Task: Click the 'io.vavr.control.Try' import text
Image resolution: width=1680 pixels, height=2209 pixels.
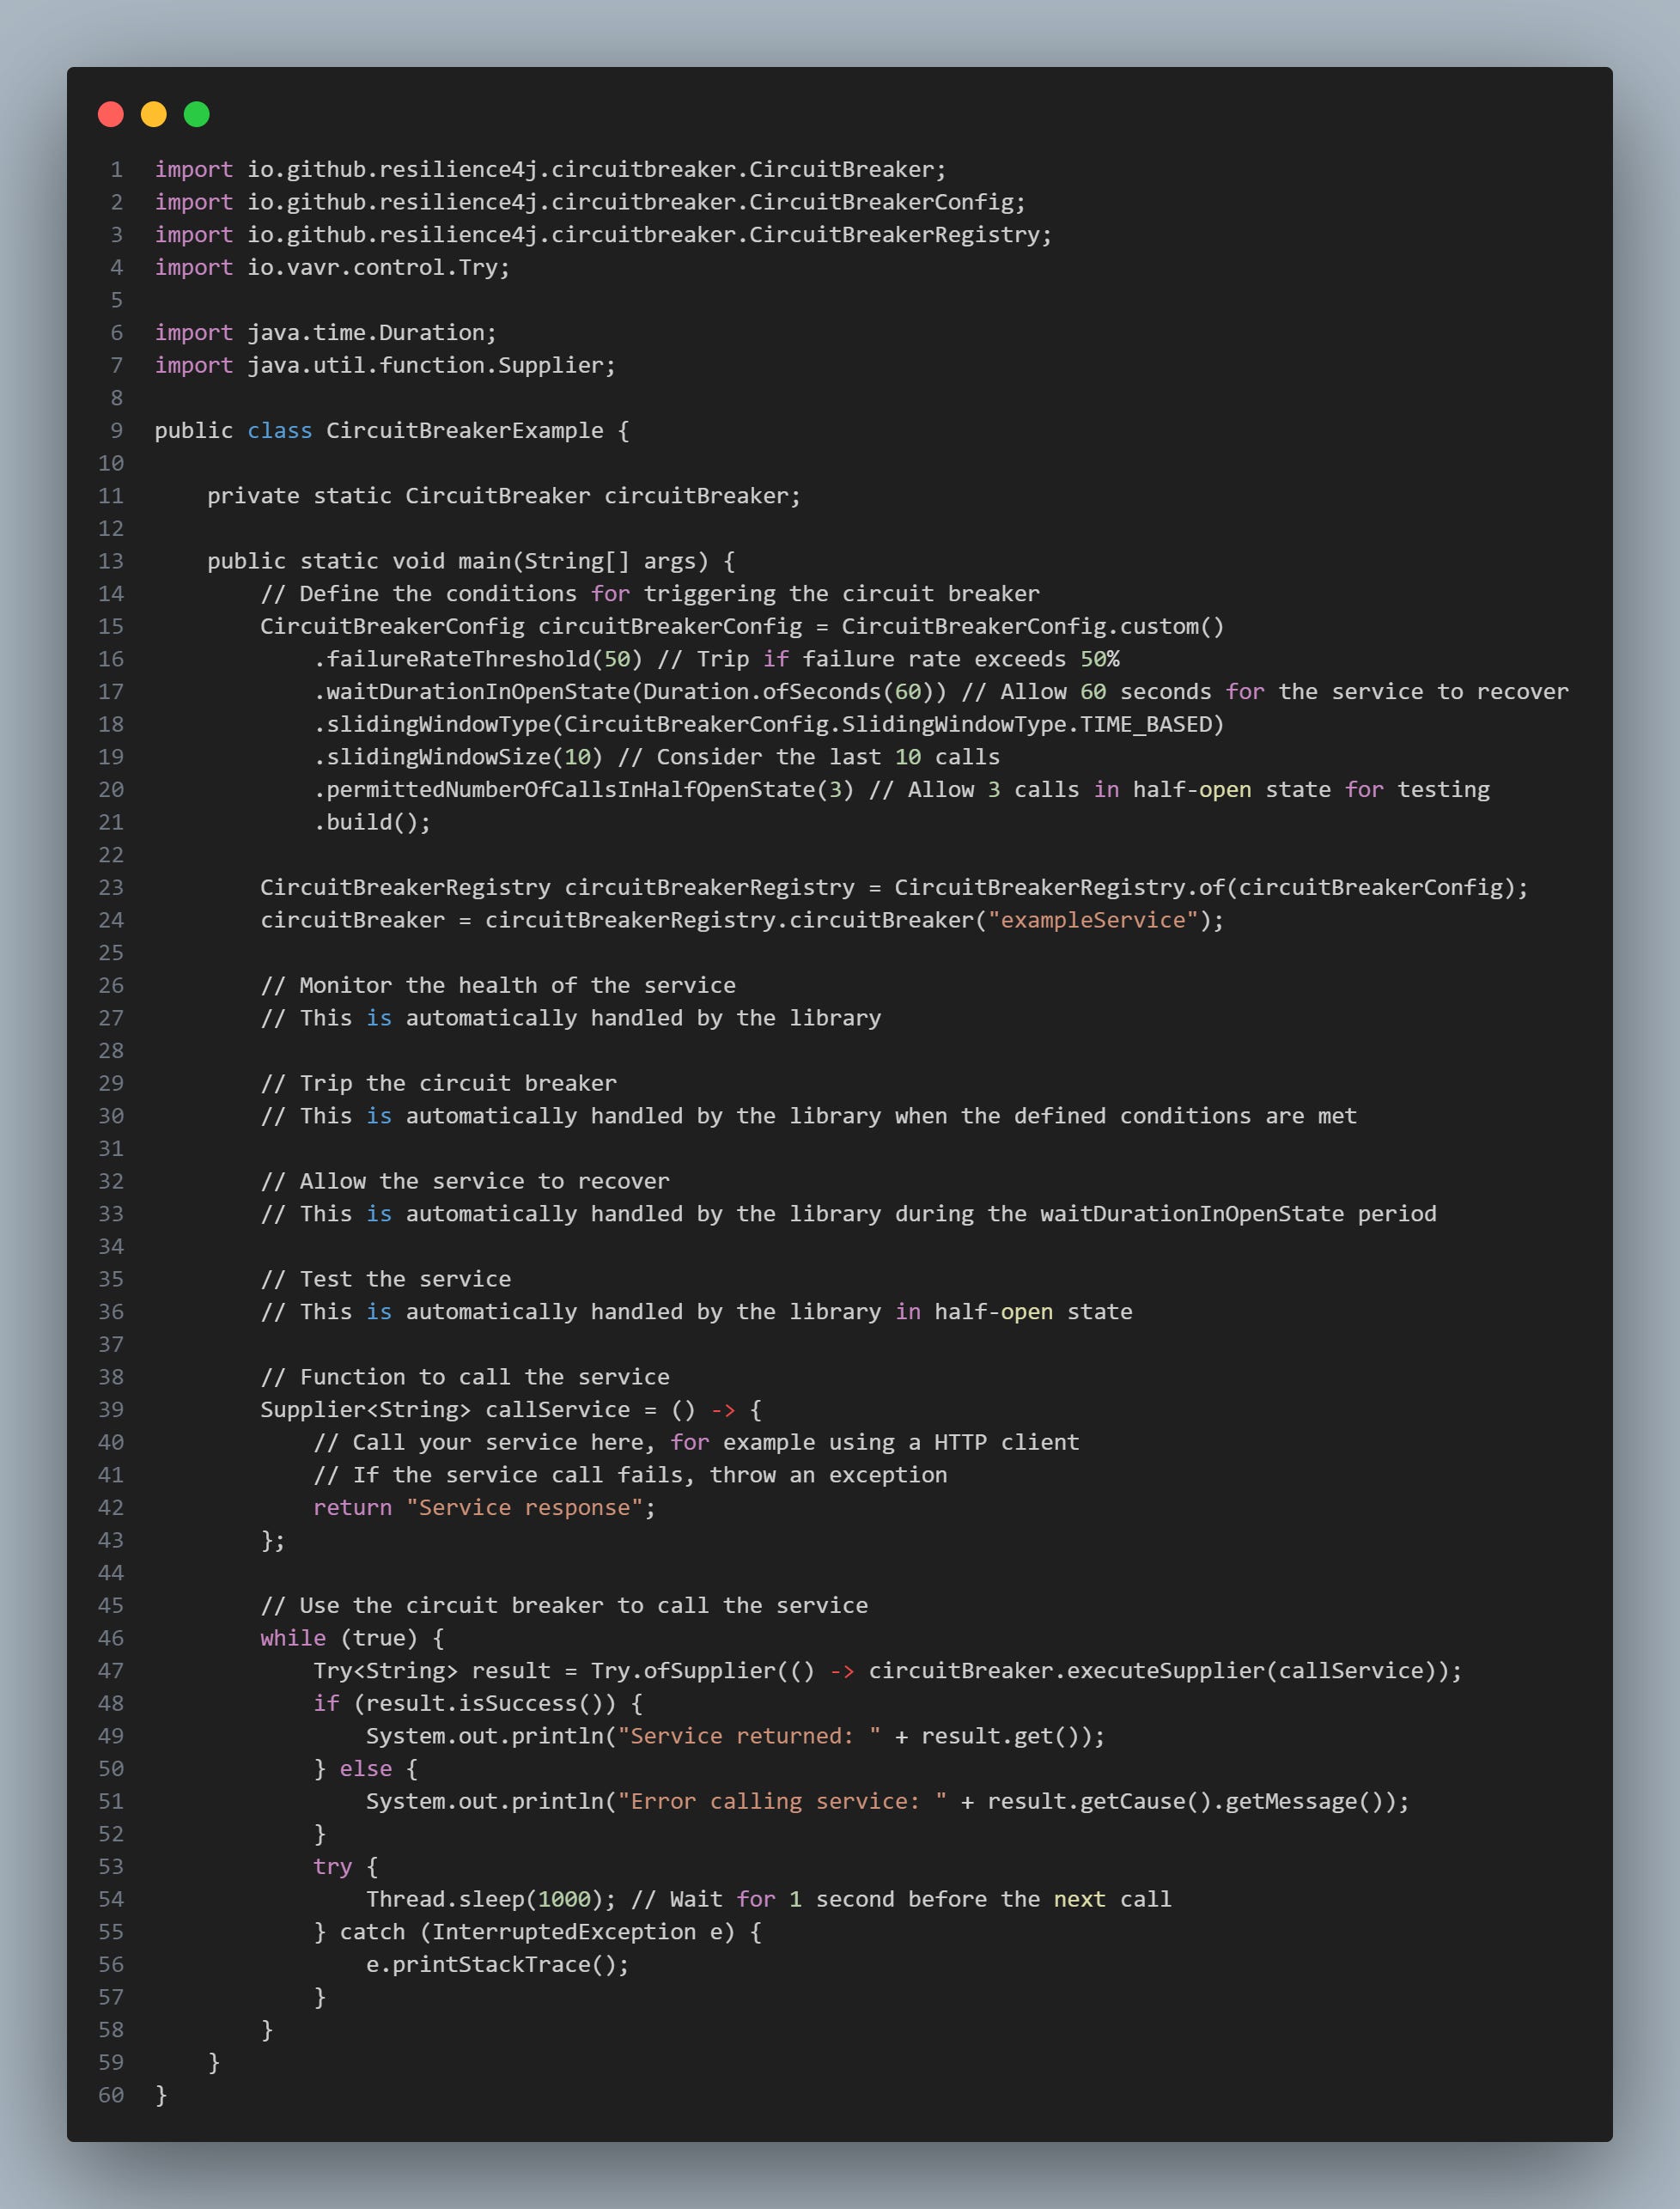Action: coord(372,267)
